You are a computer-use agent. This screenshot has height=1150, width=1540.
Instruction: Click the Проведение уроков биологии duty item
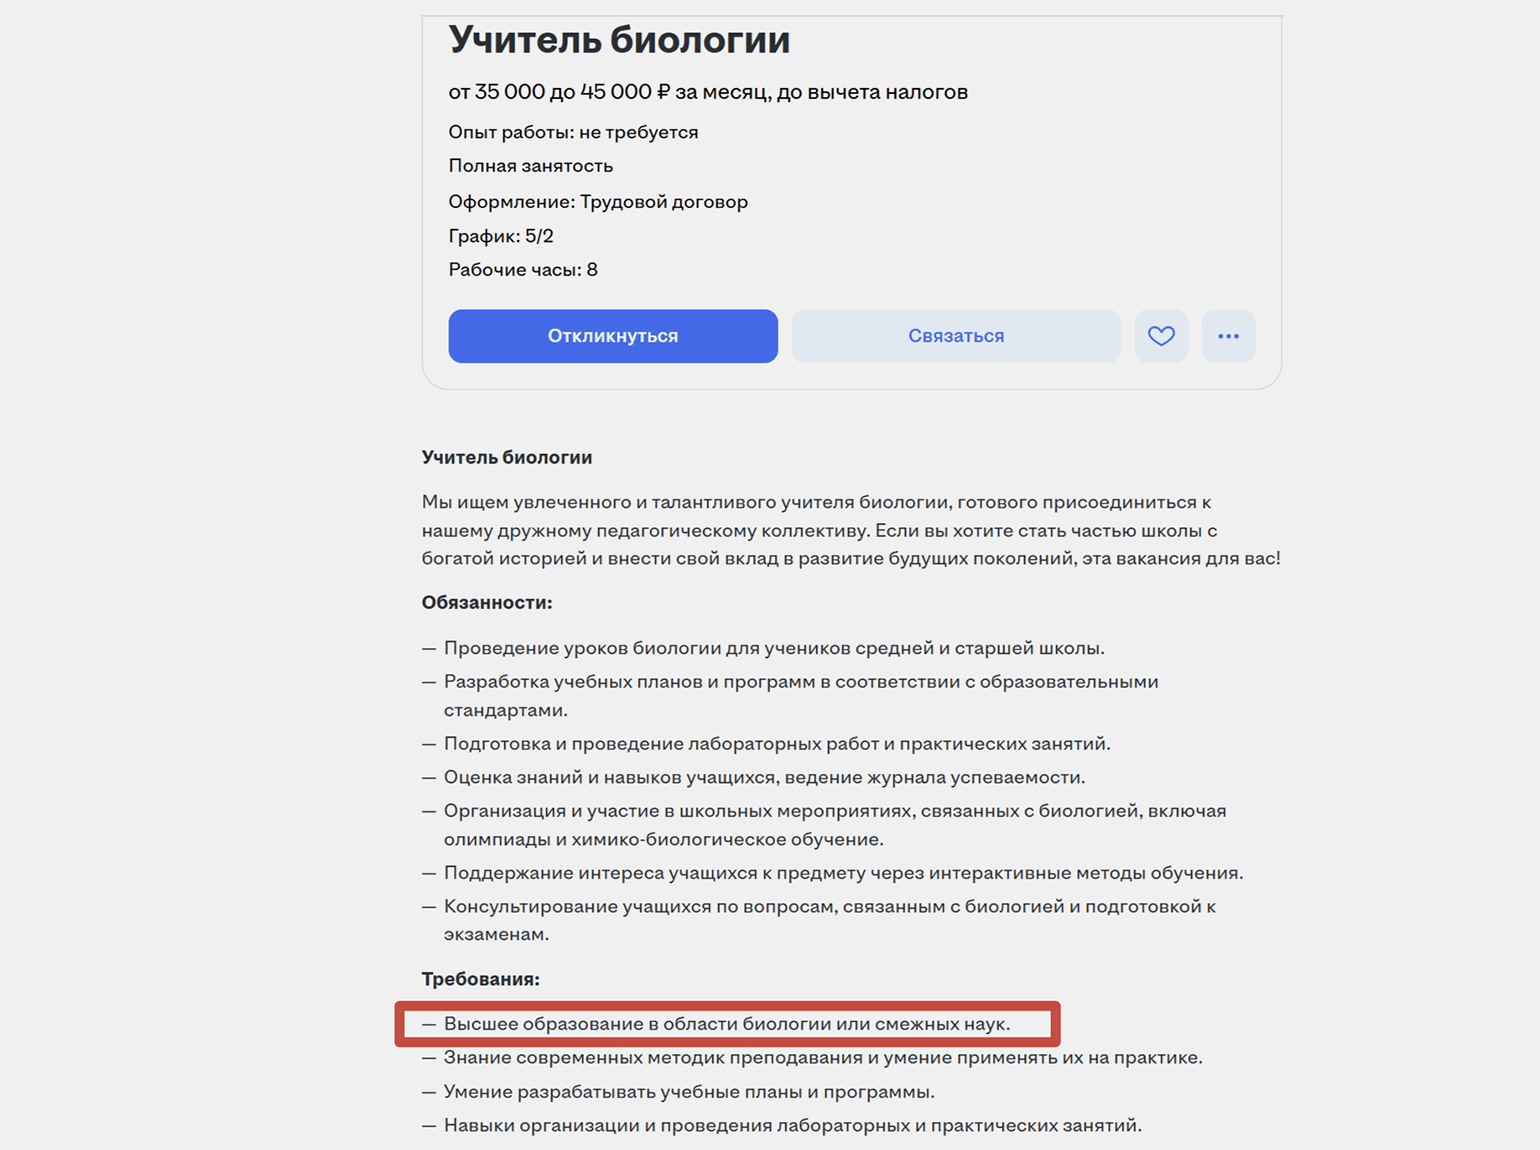click(x=773, y=648)
